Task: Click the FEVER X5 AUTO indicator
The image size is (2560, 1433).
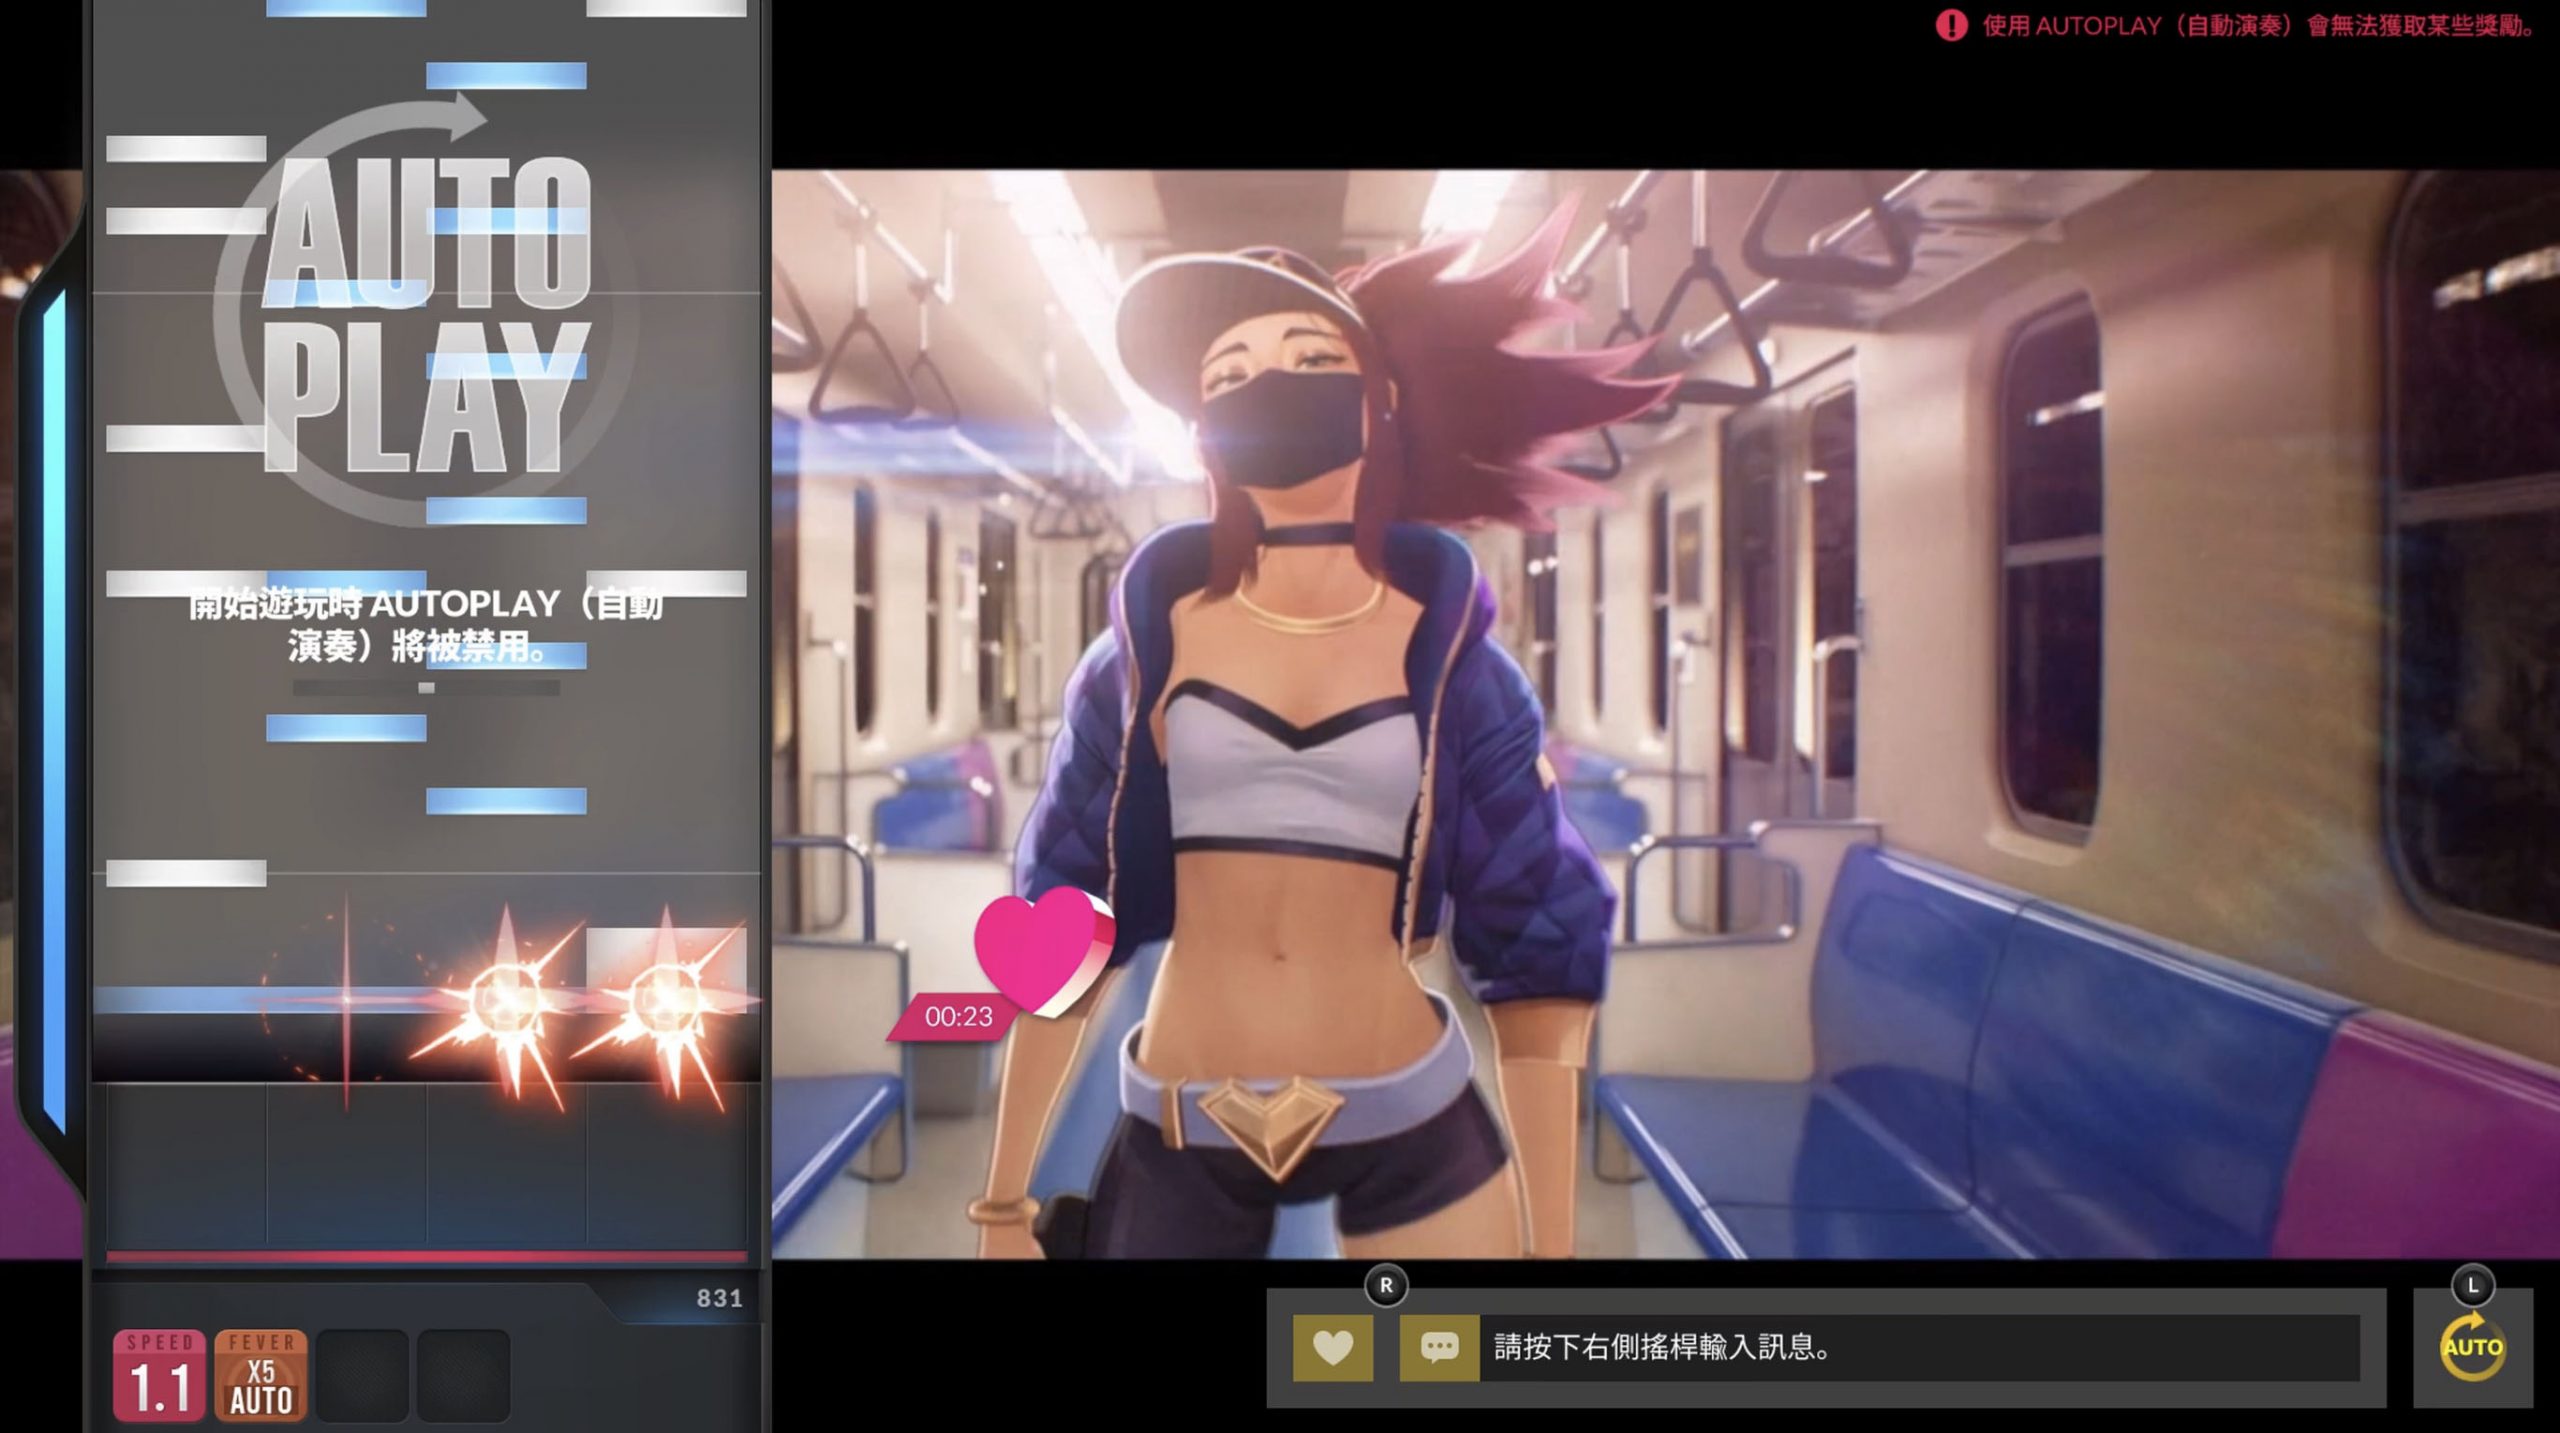Action: click(x=261, y=1375)
